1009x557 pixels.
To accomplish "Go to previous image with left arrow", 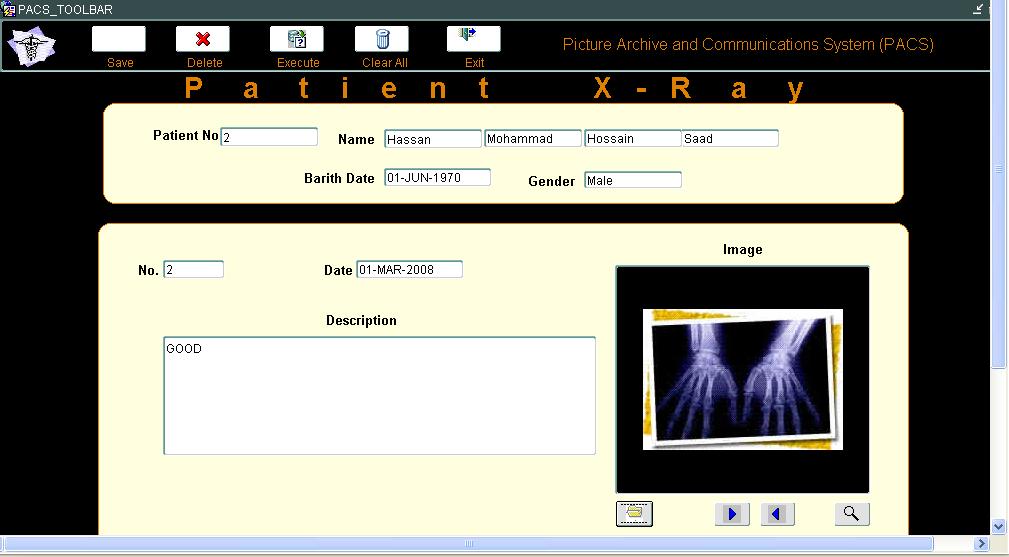I will click(x=777, y=514).
